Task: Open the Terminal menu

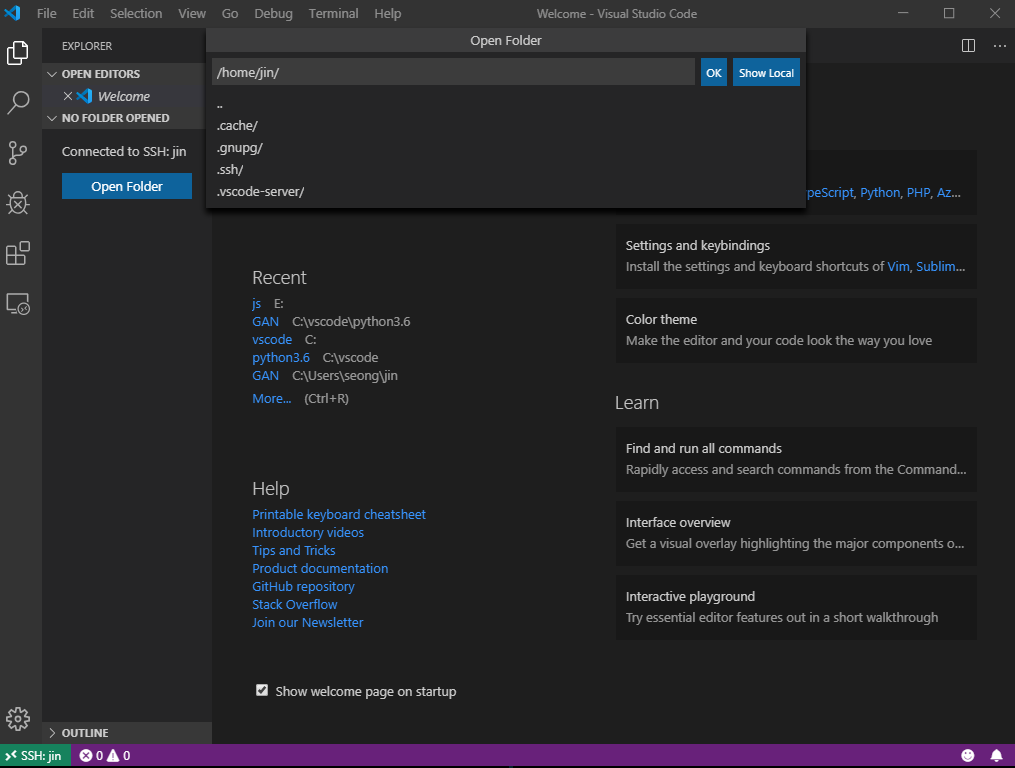Action: pos(333,13)
